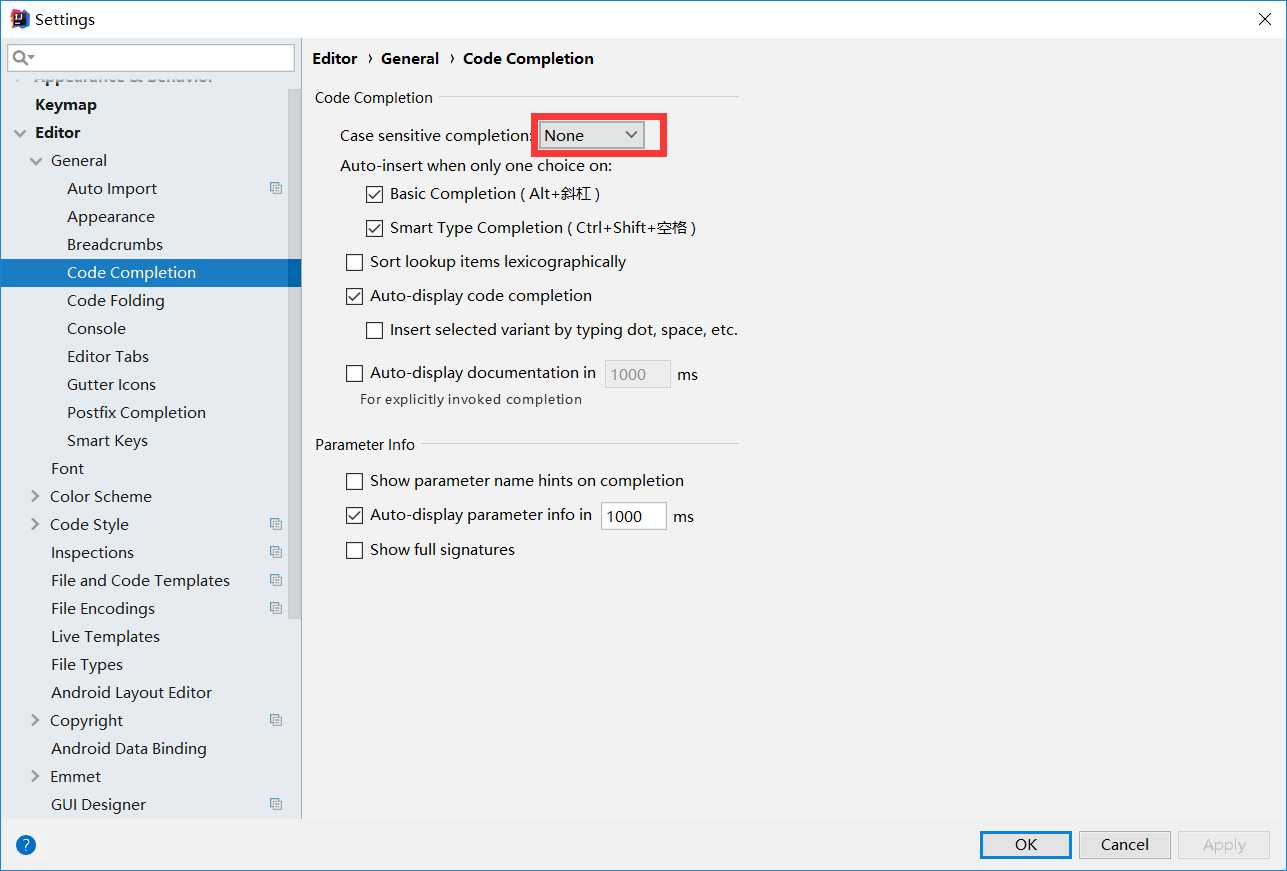Click Editor in the breadcrumb path

[x=335, y=58]
